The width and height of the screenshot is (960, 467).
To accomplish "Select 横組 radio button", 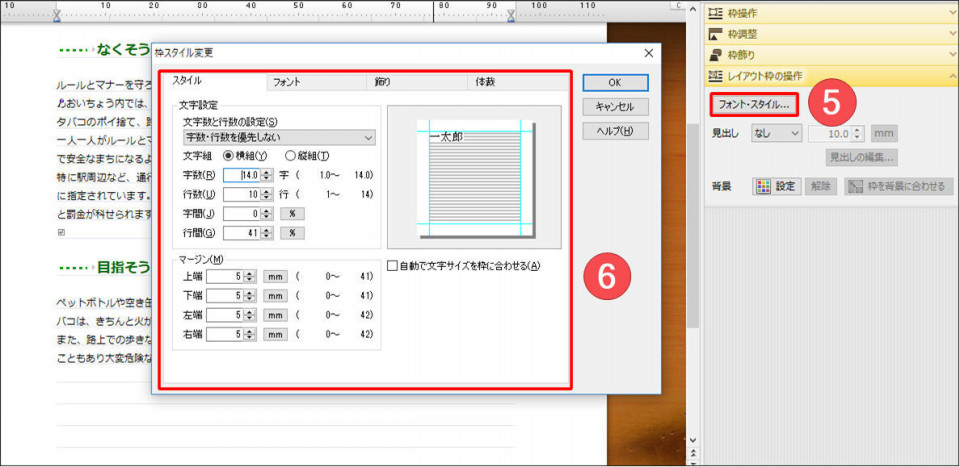I will click(228, 156).
